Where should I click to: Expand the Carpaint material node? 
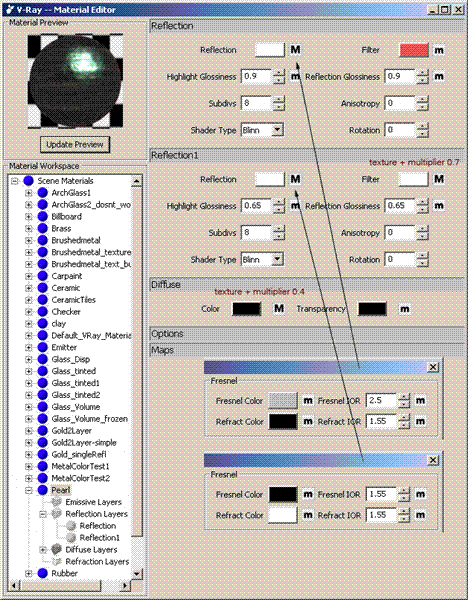(x=29, y=276)
